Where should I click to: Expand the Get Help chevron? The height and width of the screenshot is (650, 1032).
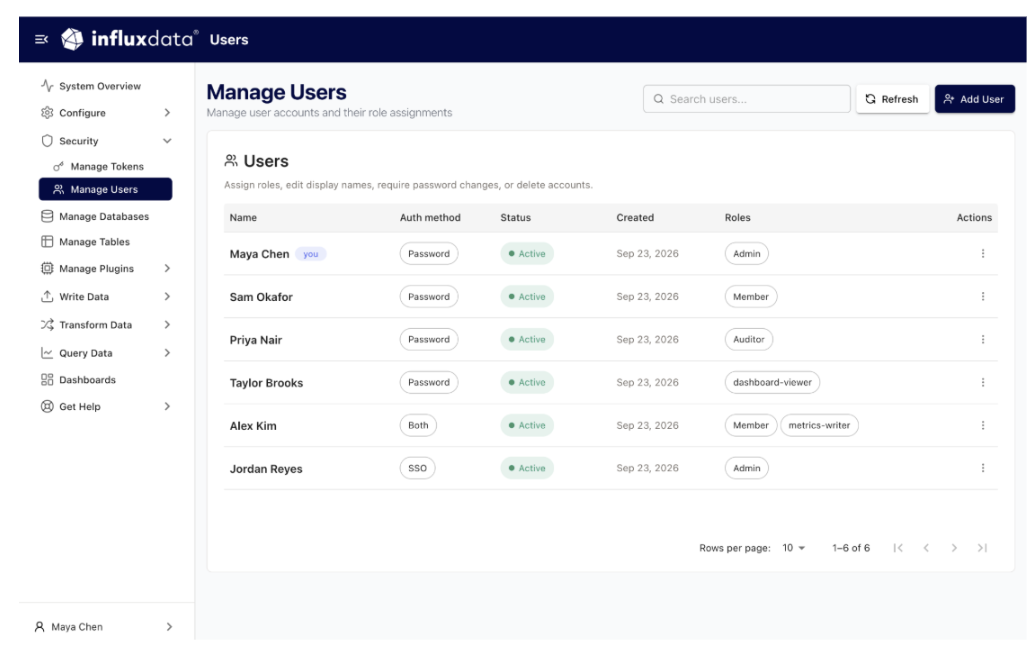[x=167, y=407]
